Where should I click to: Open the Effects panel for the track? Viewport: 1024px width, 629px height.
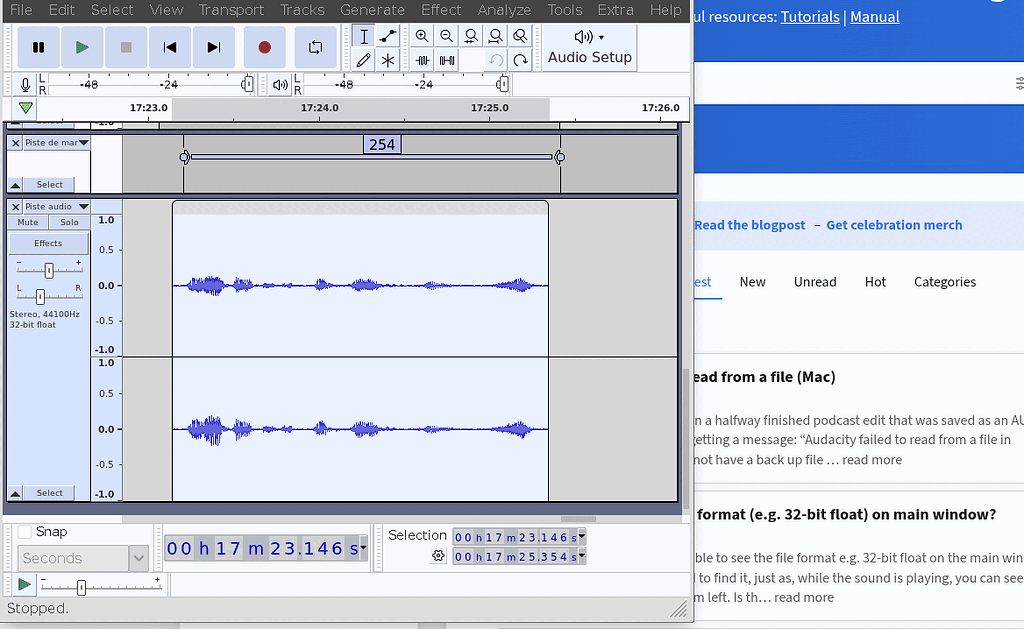48,242
